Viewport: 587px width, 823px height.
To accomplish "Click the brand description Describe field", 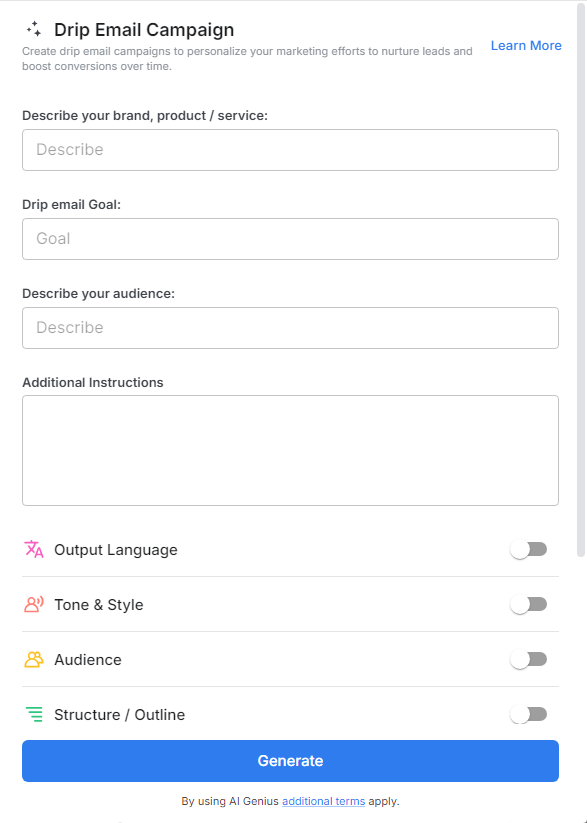I will tap(290, 149).
